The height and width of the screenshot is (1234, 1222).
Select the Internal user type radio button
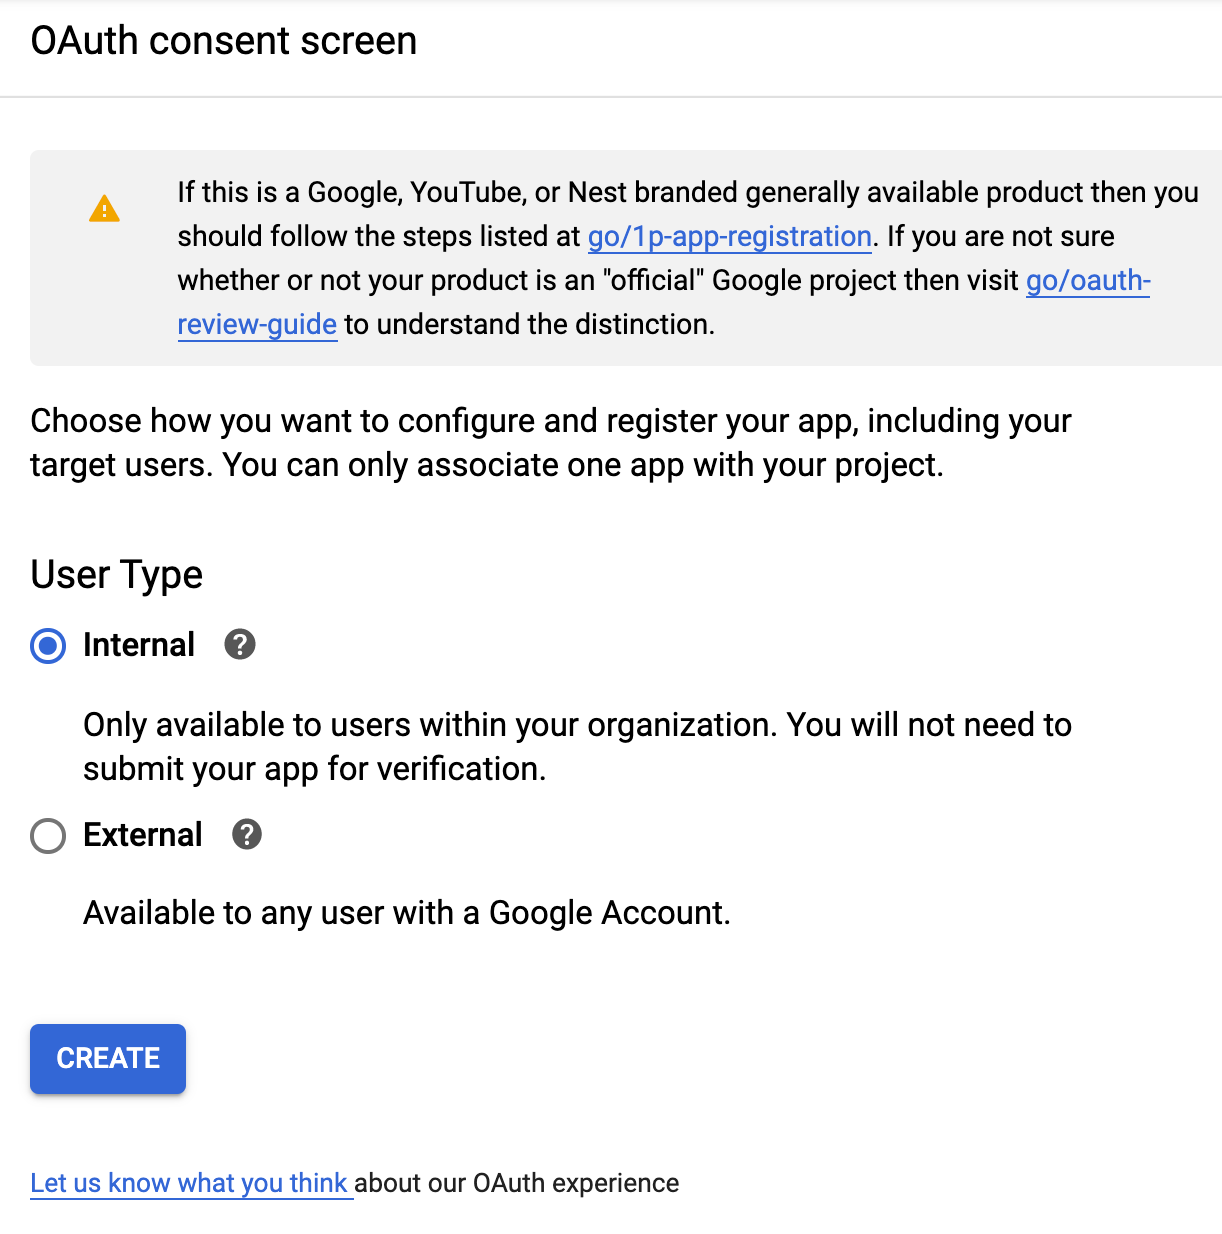tap(48, 646)
